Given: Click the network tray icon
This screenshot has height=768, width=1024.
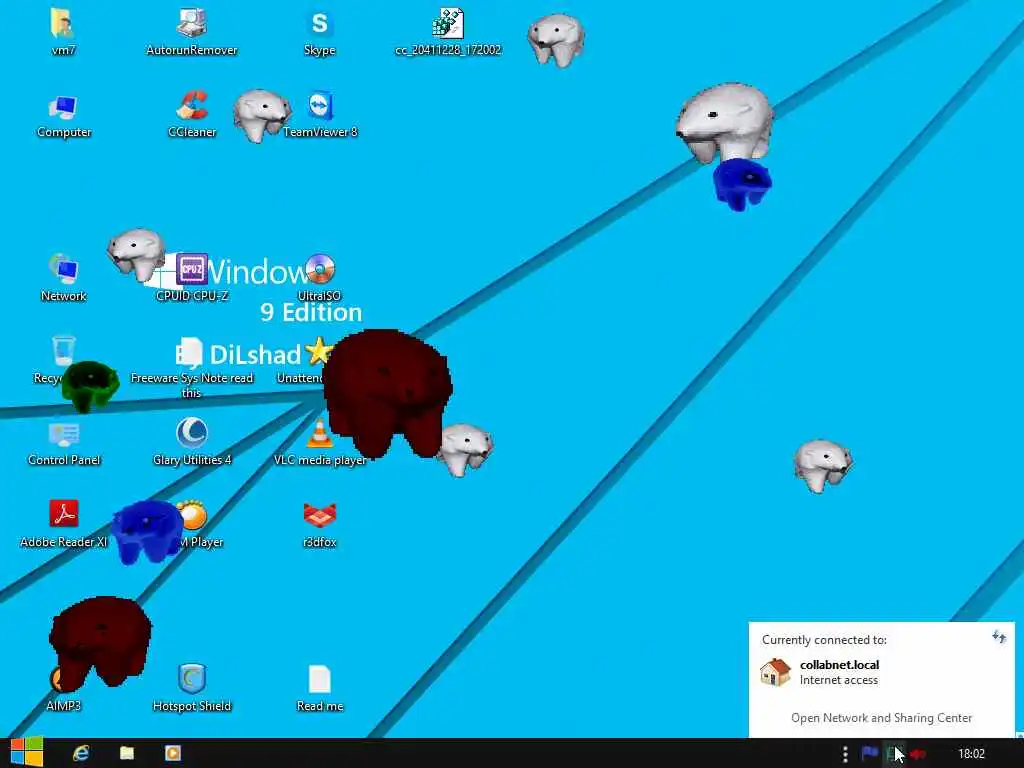Looking at the screenshot, I should pyautogui.click(x=894, y=754).
